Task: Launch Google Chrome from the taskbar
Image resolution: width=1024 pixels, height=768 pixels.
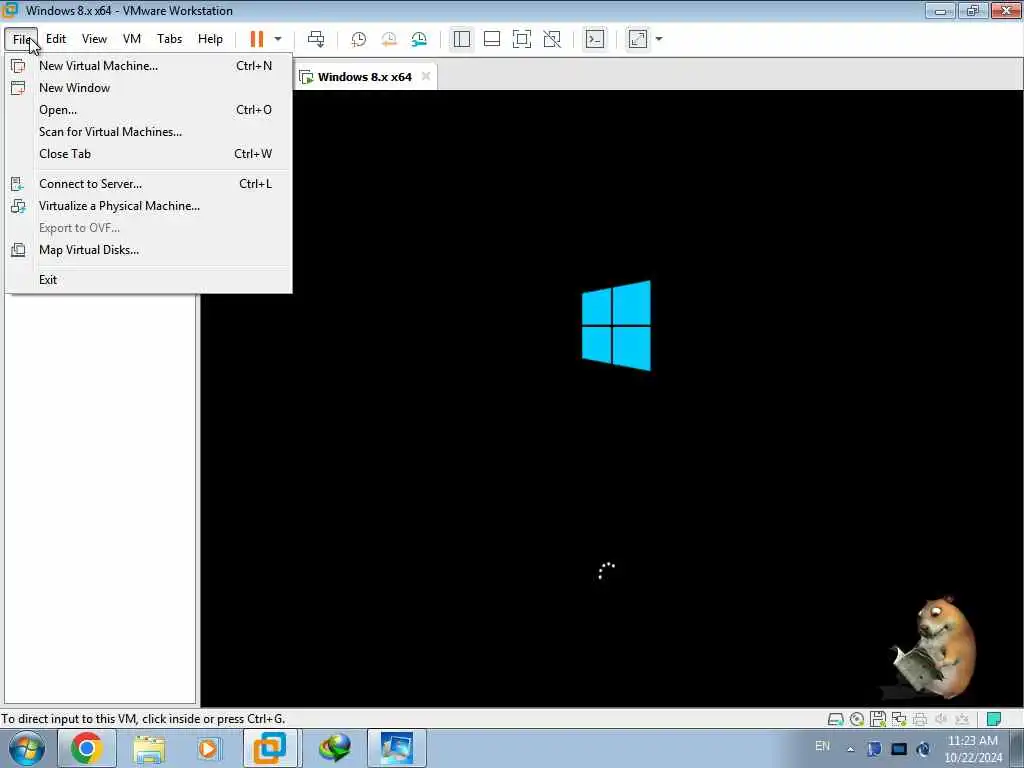Action: point(87,748)
